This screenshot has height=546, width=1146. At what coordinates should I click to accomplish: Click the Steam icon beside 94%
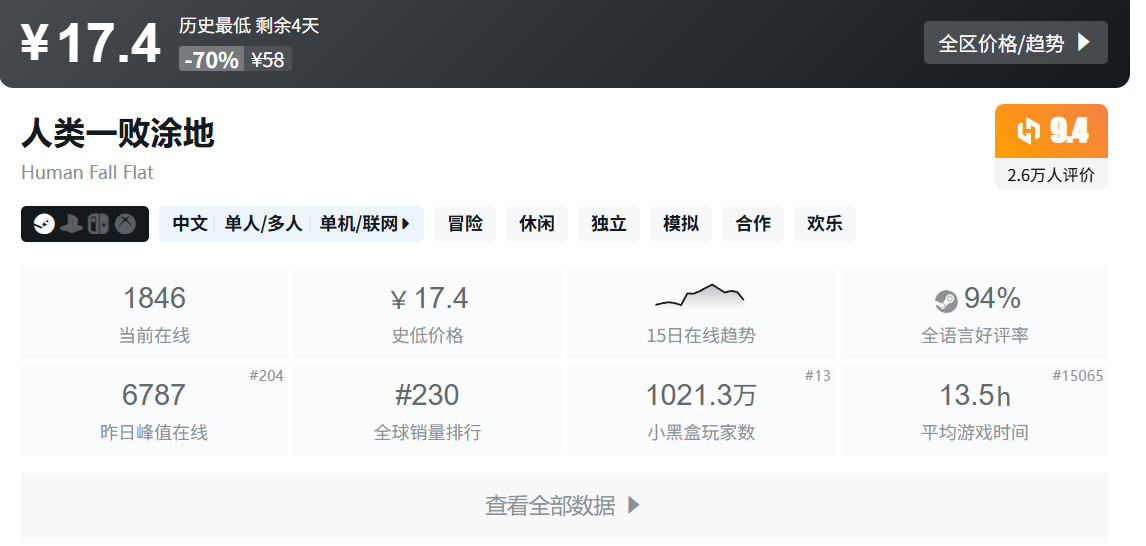(946, 300)
